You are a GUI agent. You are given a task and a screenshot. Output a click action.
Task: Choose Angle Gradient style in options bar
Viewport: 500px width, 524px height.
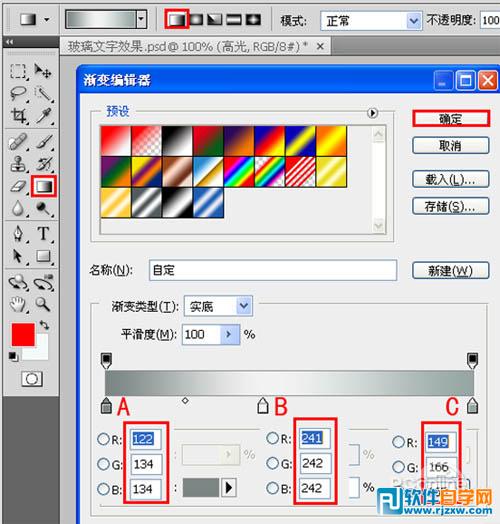coord(215,20)
